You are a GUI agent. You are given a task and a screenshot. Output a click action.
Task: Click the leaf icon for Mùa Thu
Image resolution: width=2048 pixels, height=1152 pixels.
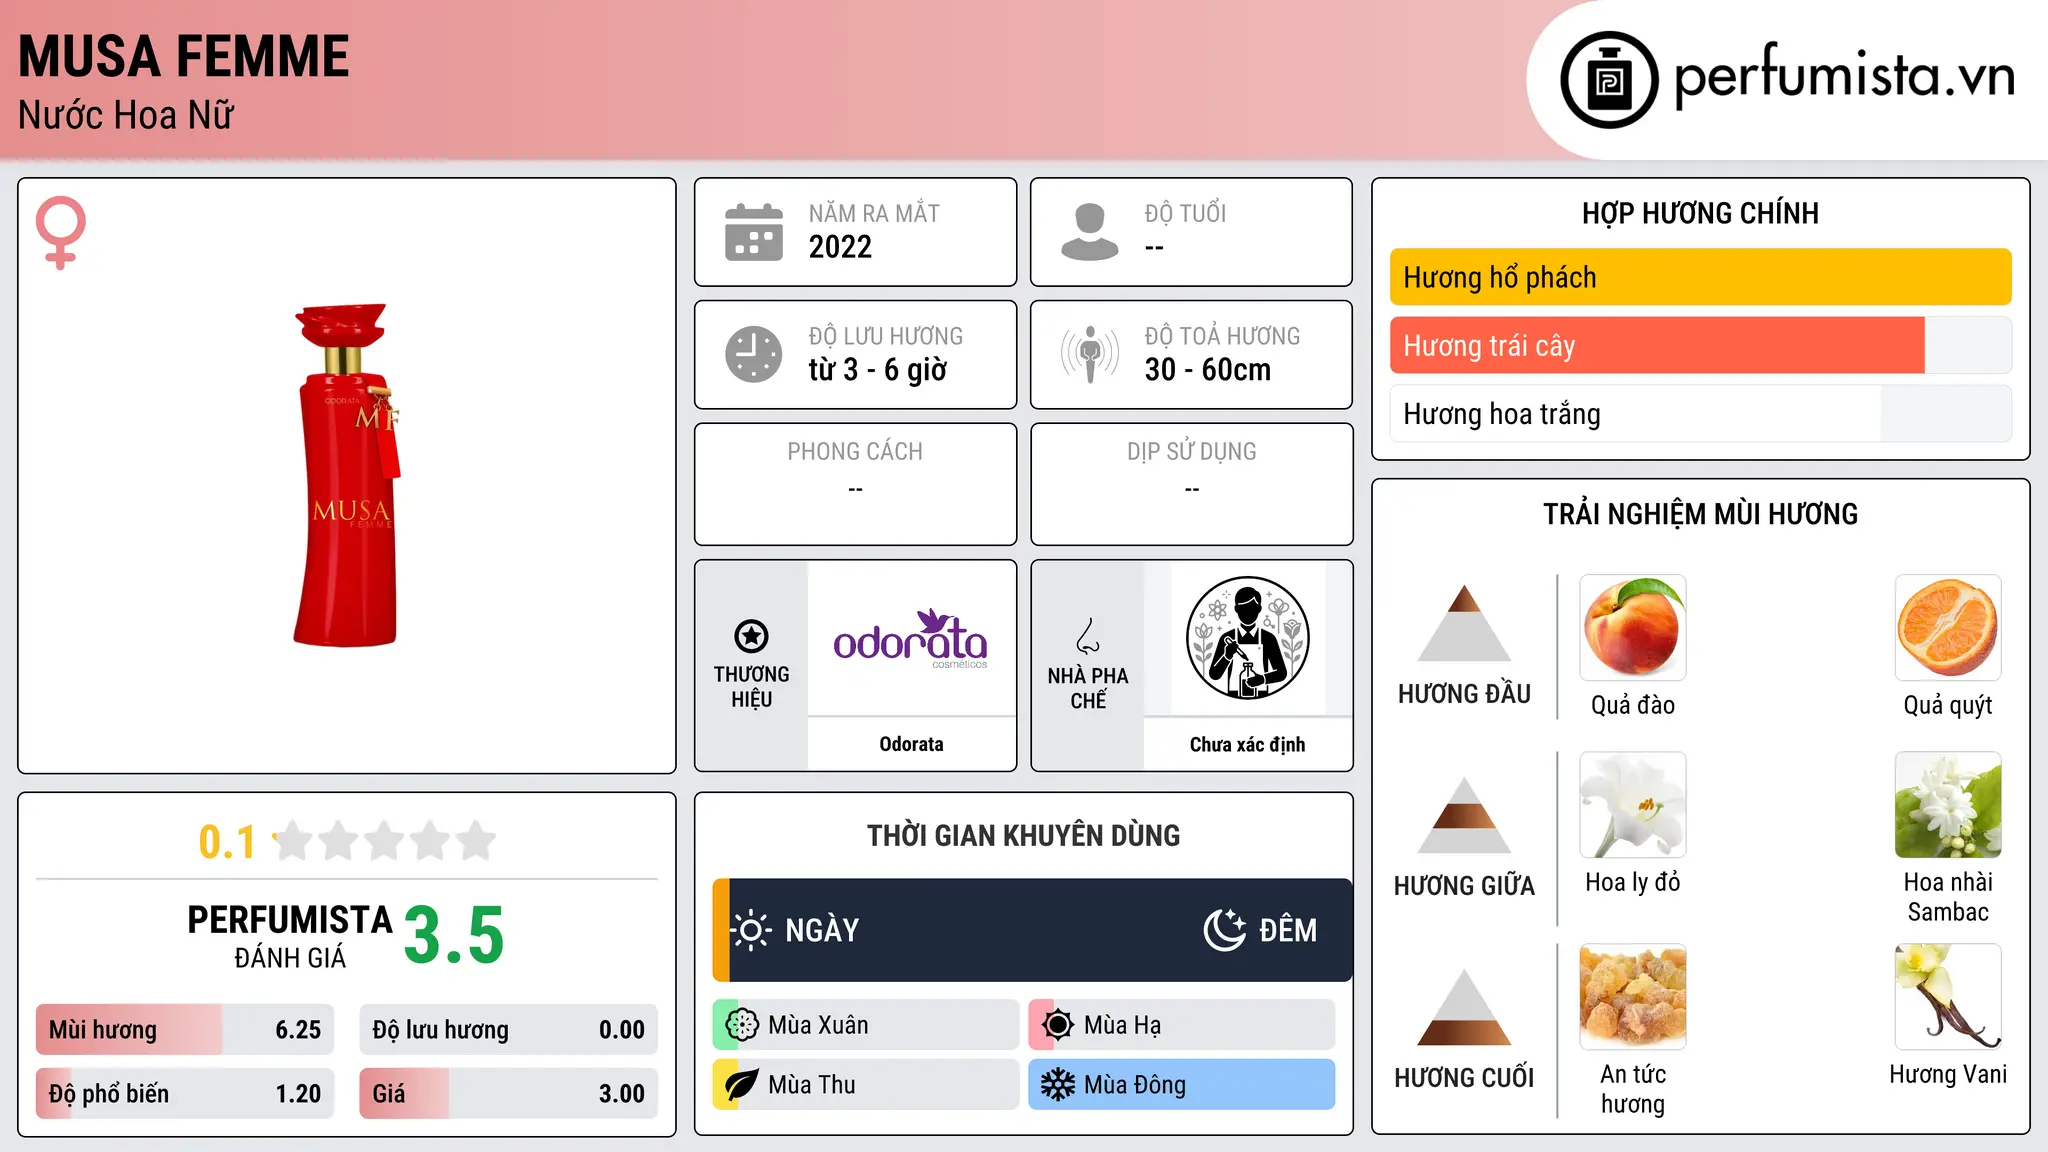[x=742, y=1085]
